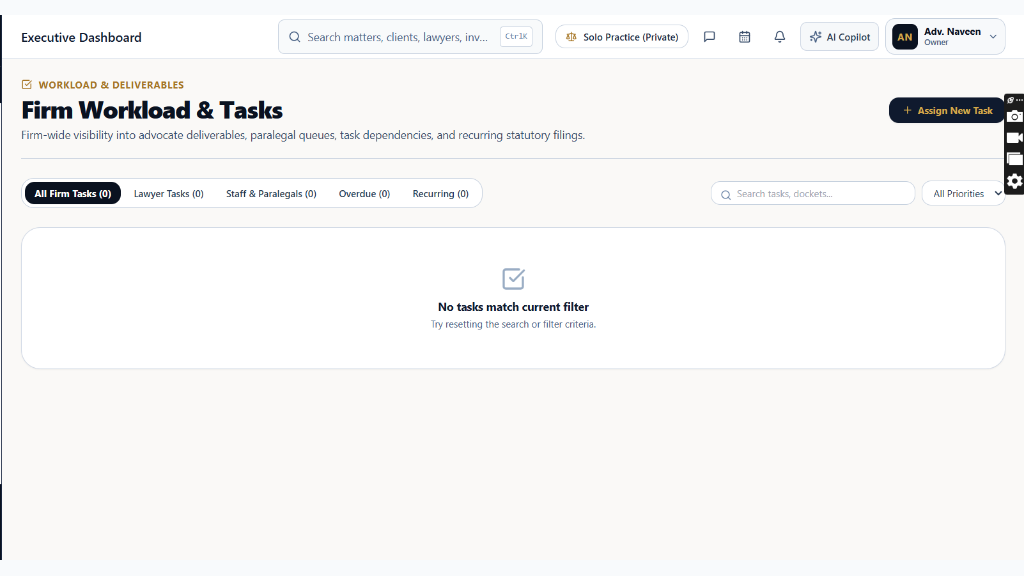Click the video record icon on side widget
This screenshot has width=1024, height=576.
(1014, 138)
